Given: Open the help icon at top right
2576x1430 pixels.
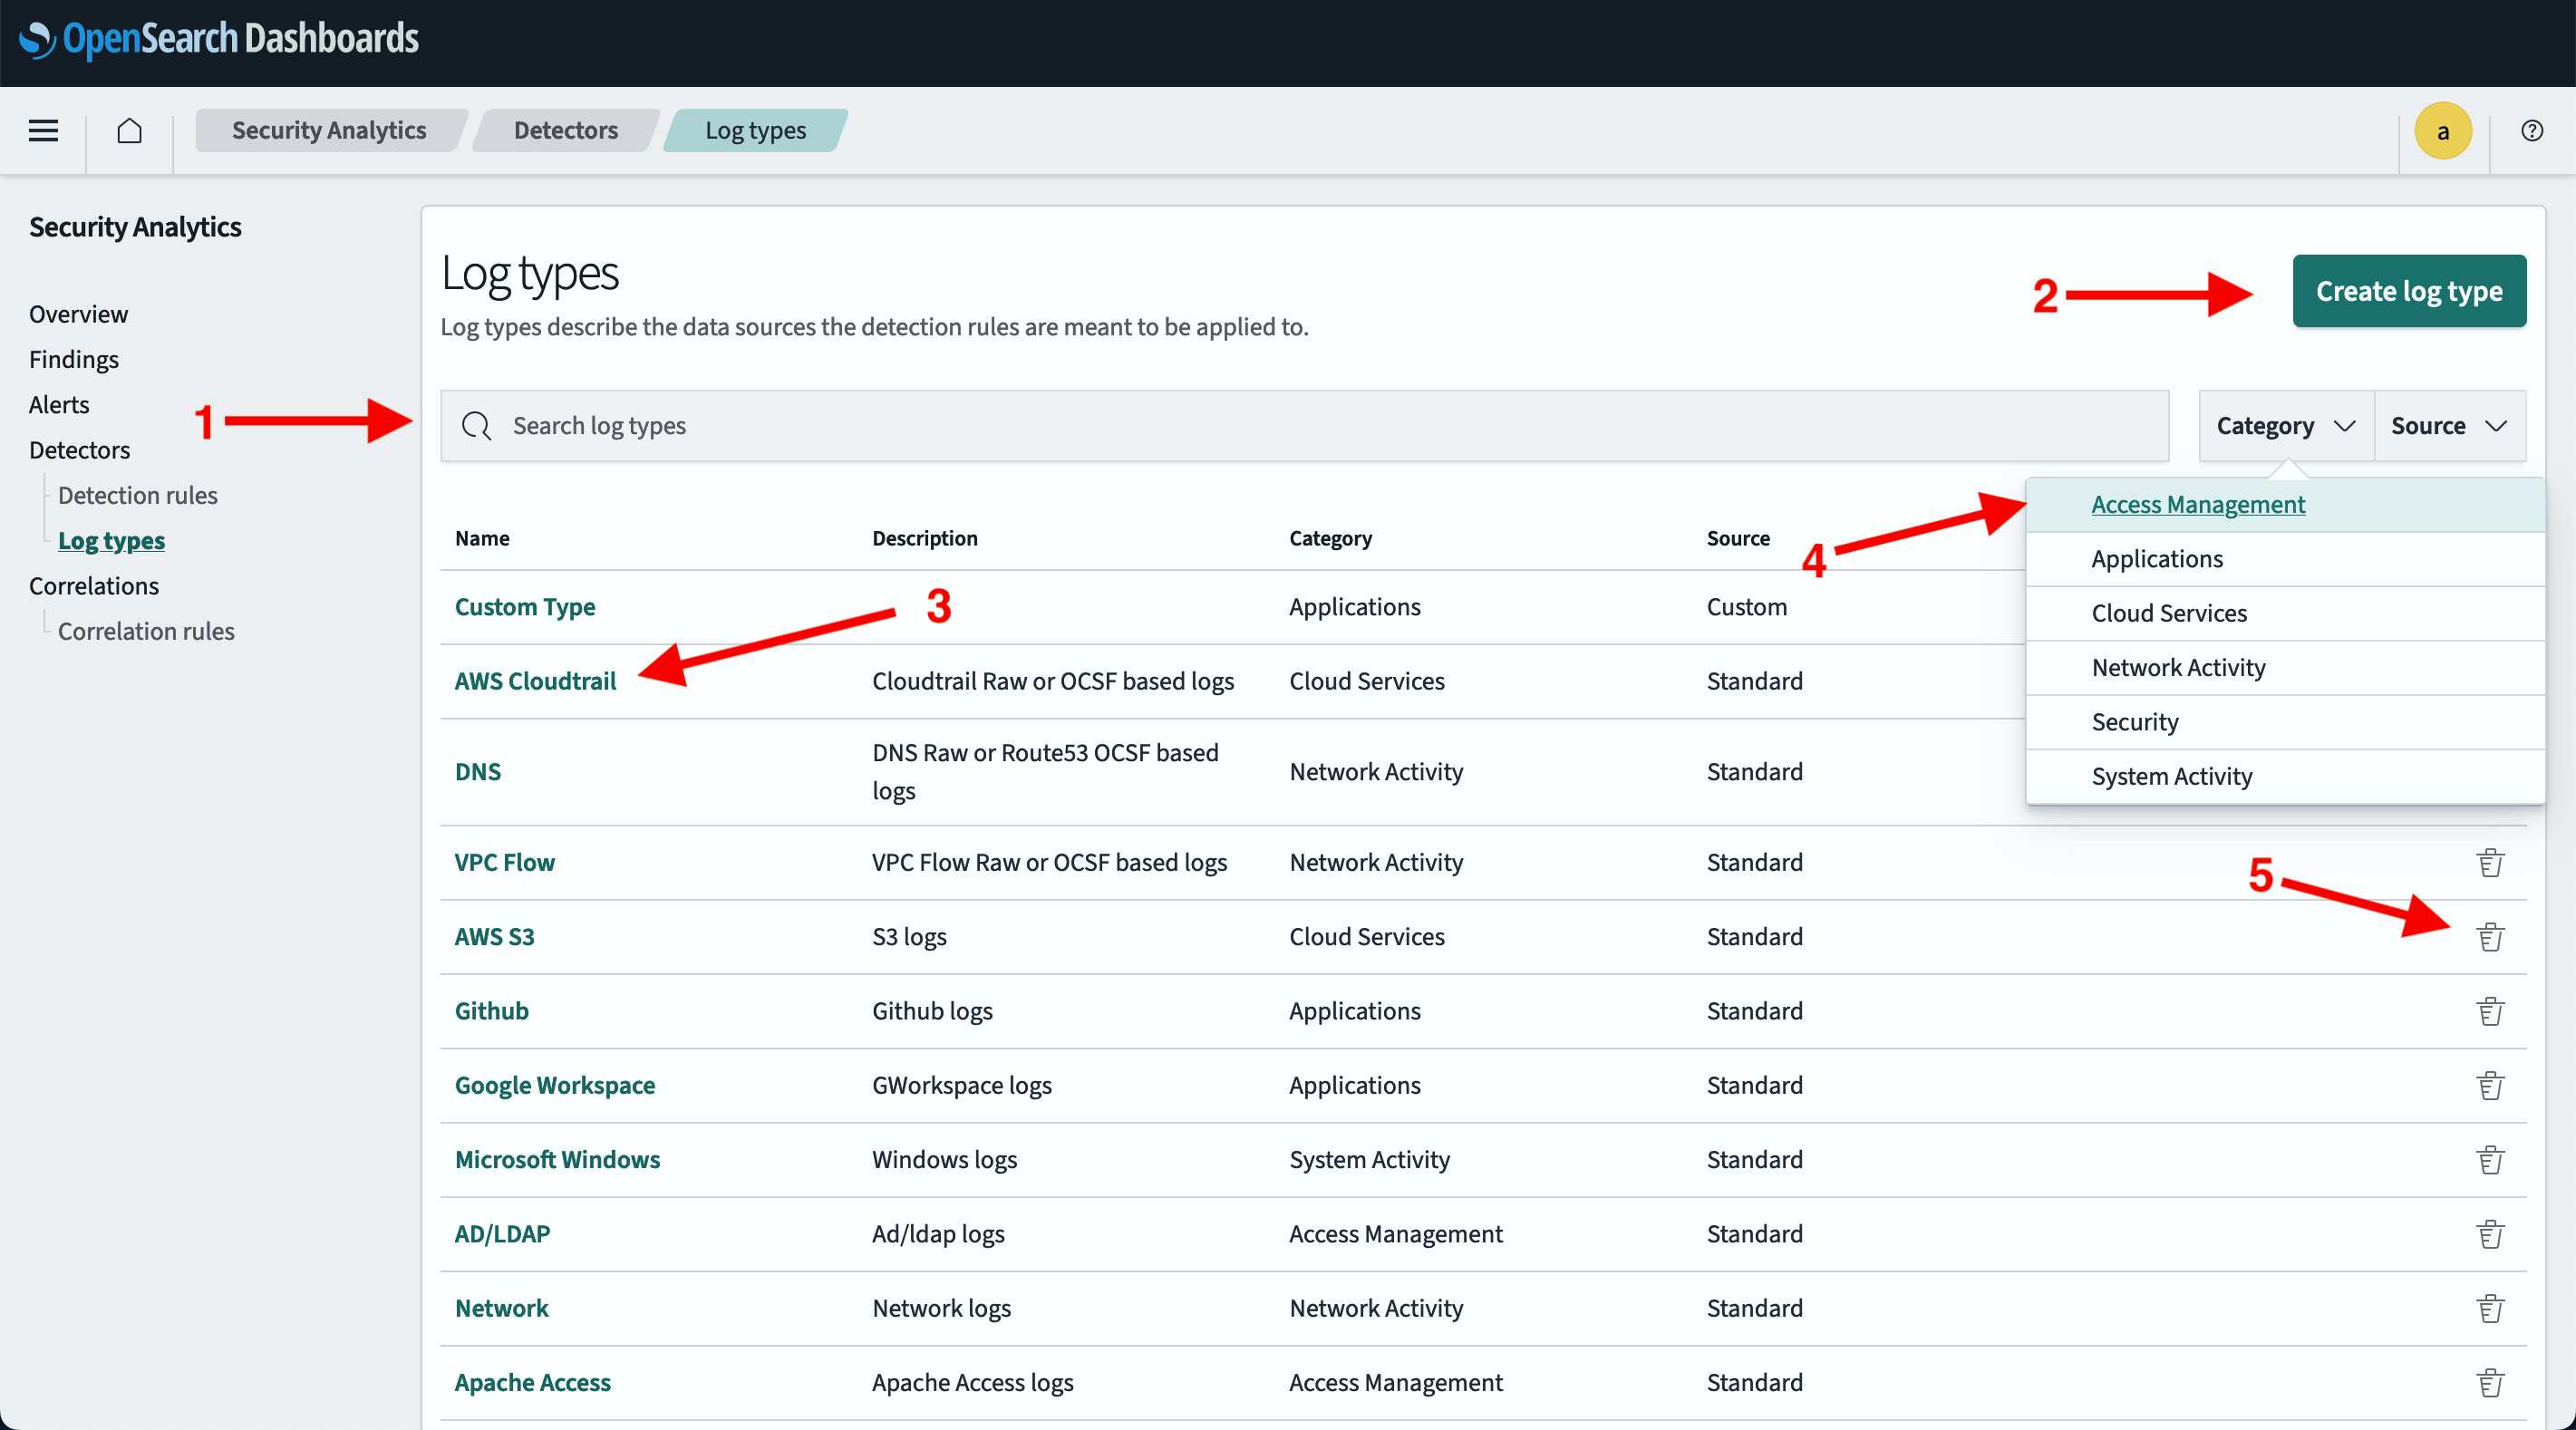Looking at the screenshot, I should [2531, 130].
